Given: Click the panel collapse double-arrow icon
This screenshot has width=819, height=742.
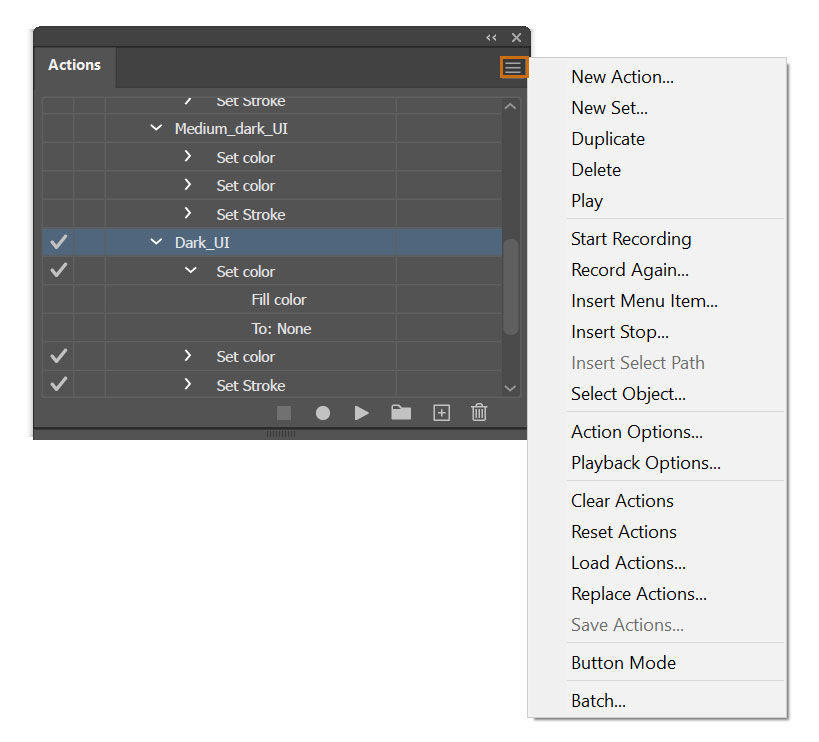Looking at the screenshot, I should click(489, 37).
